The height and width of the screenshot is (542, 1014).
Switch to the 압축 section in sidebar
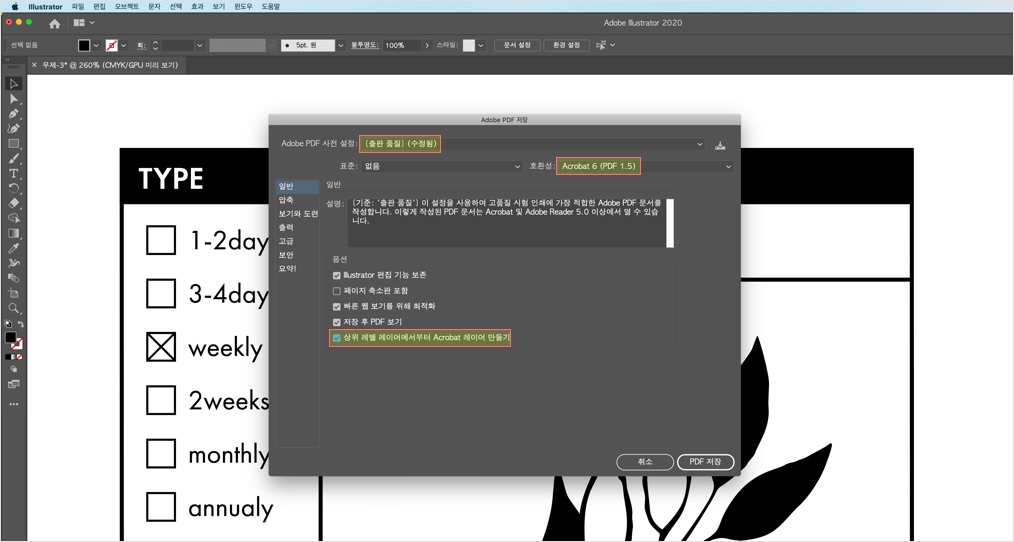(286, 200)
